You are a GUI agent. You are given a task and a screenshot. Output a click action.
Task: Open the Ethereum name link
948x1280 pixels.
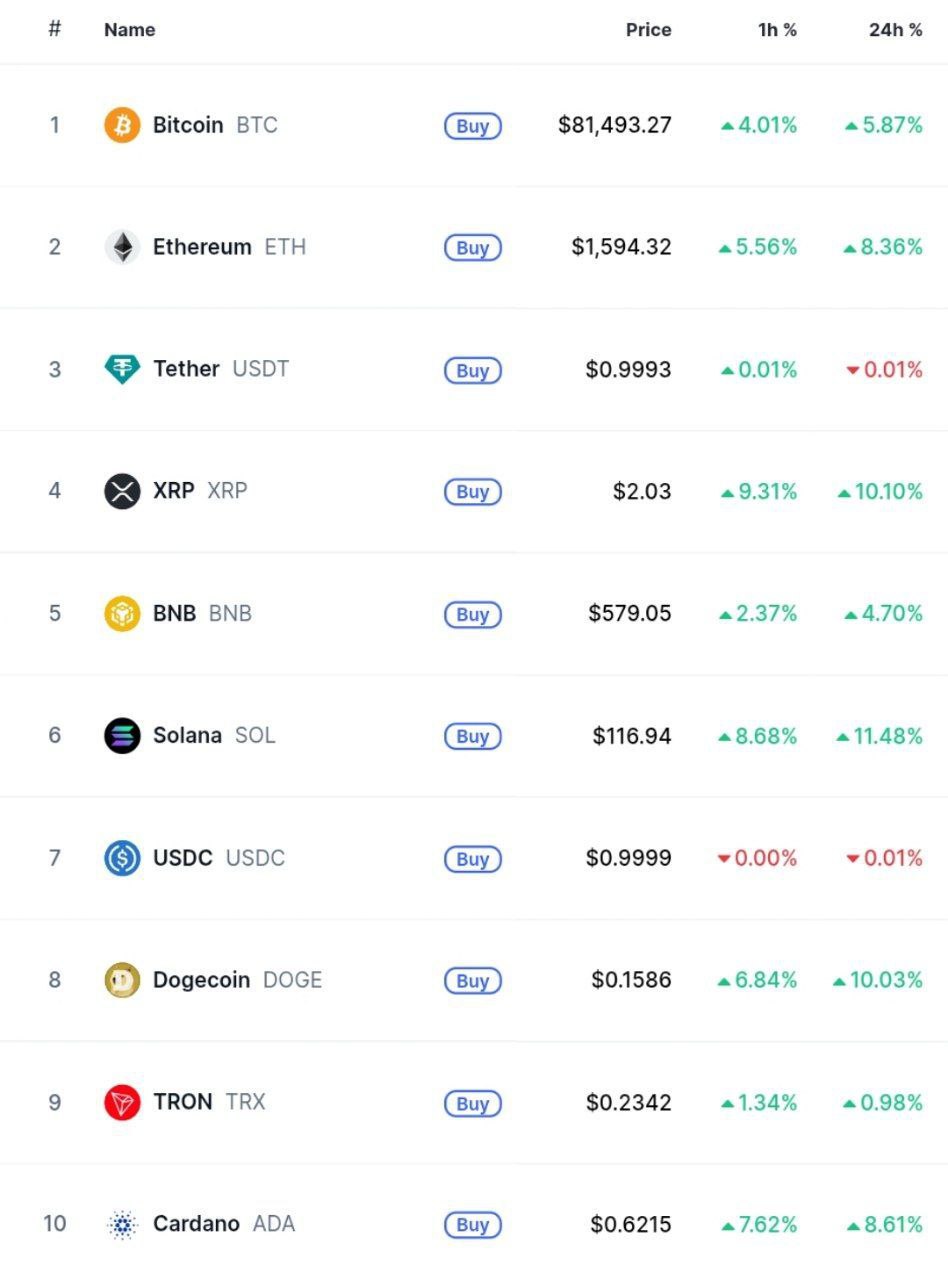point(202,247)
